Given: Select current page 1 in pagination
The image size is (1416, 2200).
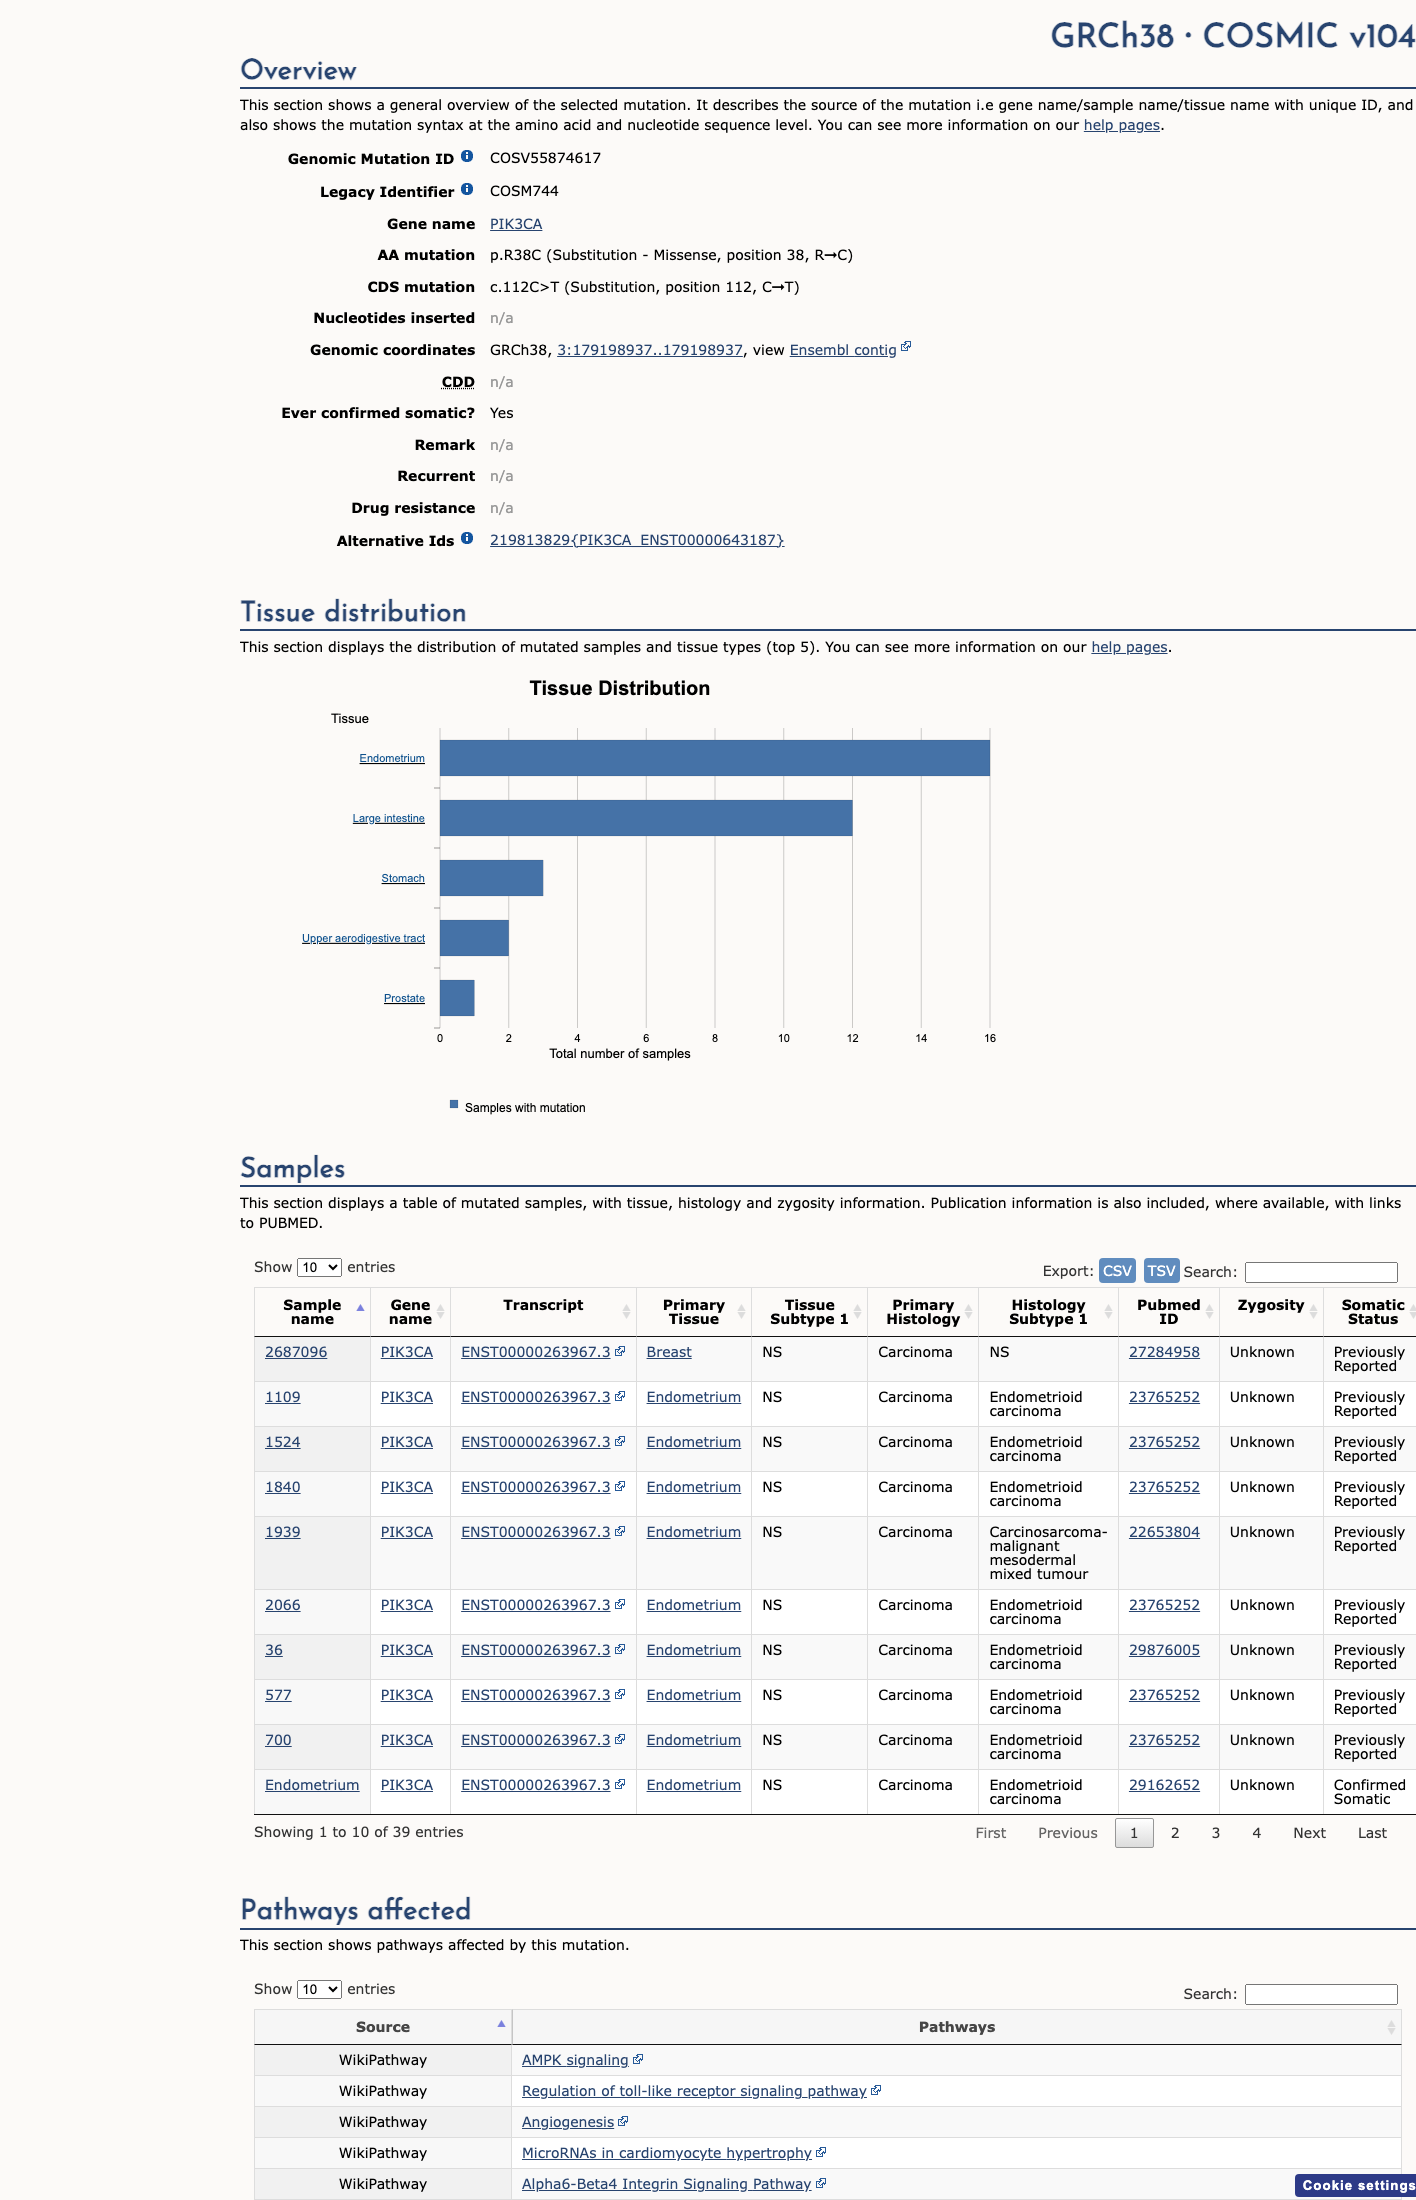Looking at the screenshot, I should click(x=1134, y=1833).
